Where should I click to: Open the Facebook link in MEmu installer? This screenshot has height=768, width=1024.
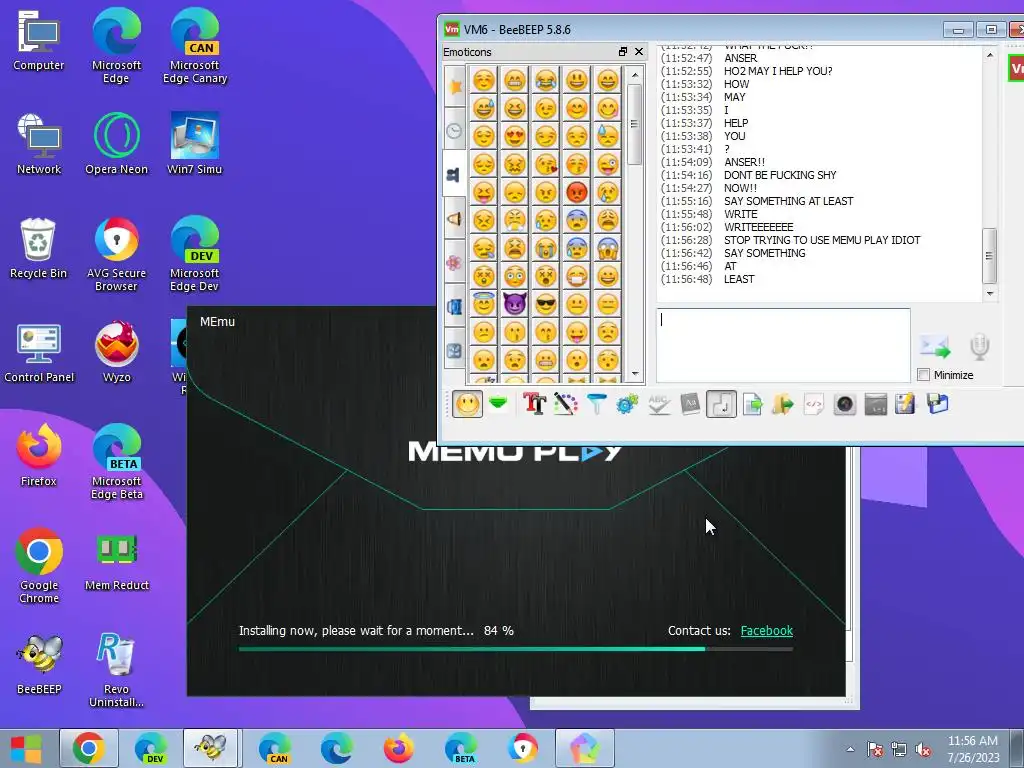point(767,631)
